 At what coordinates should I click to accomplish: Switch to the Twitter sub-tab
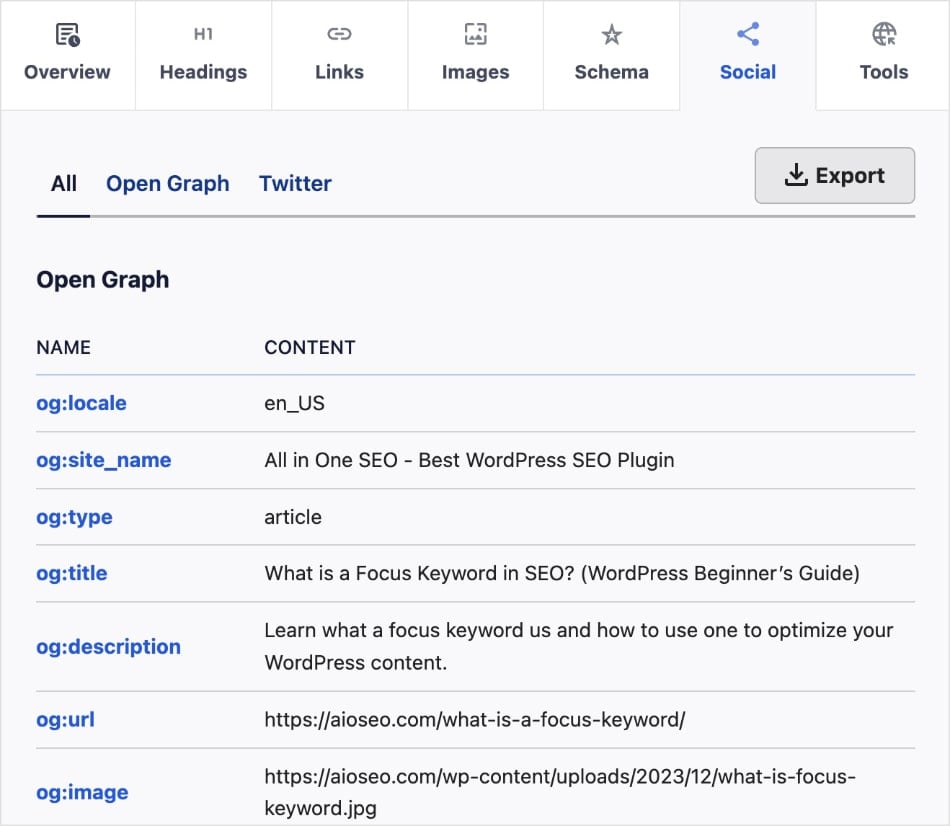point(295,184)
